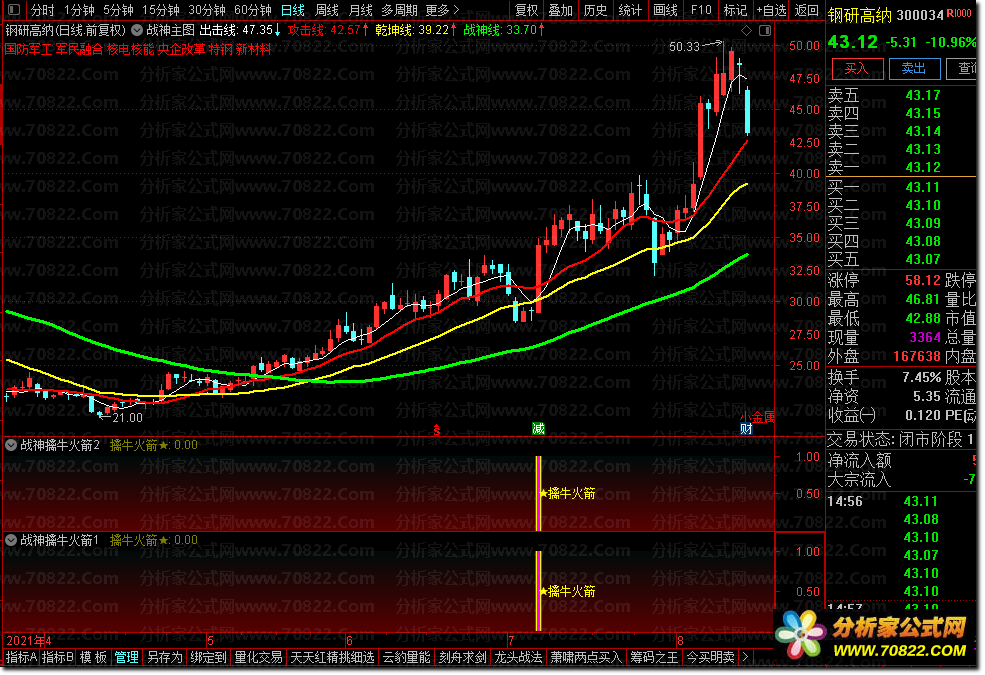
Task: Select the 云豹量能 indicator tab
Action: point(406,657)
